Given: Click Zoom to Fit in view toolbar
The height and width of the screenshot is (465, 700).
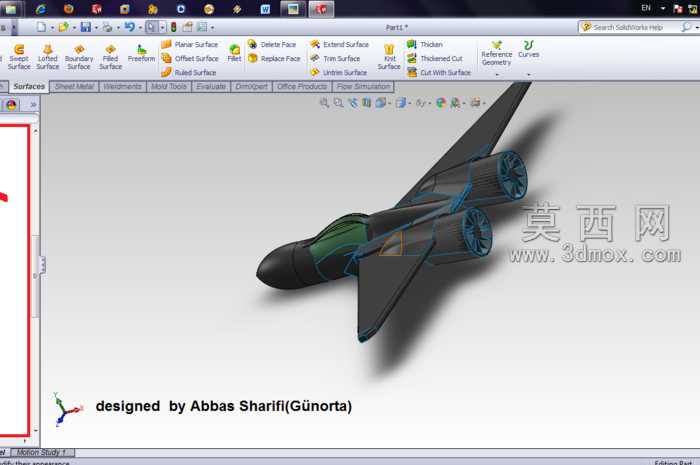Looking at the screenshot, I should tap(325, 103).
